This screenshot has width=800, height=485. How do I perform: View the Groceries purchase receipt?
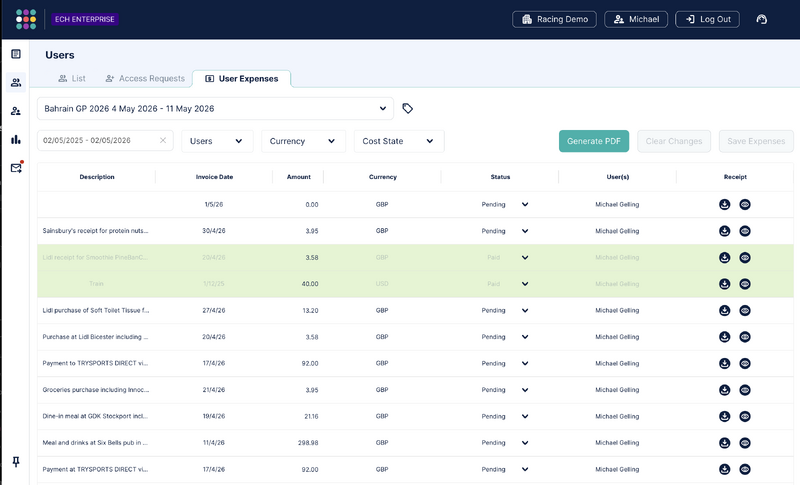[x=745, y=390]
